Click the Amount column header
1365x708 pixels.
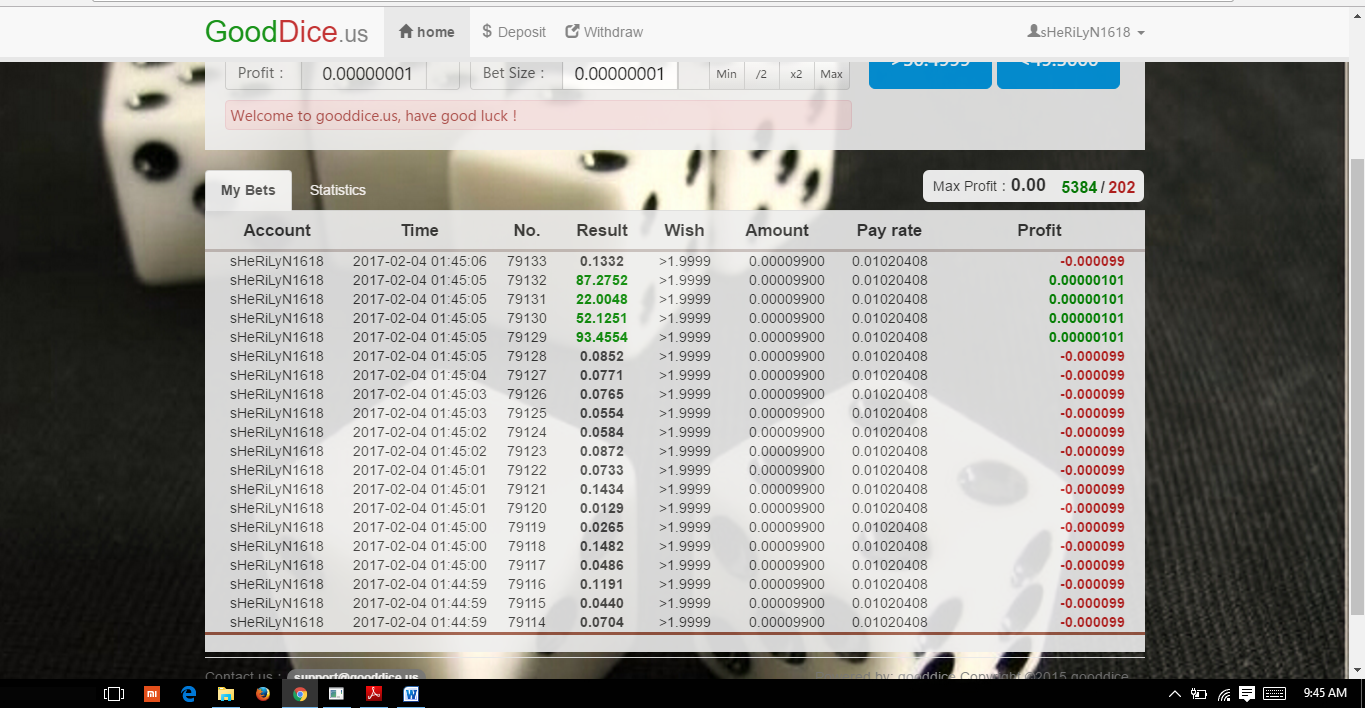click(777, 230)
